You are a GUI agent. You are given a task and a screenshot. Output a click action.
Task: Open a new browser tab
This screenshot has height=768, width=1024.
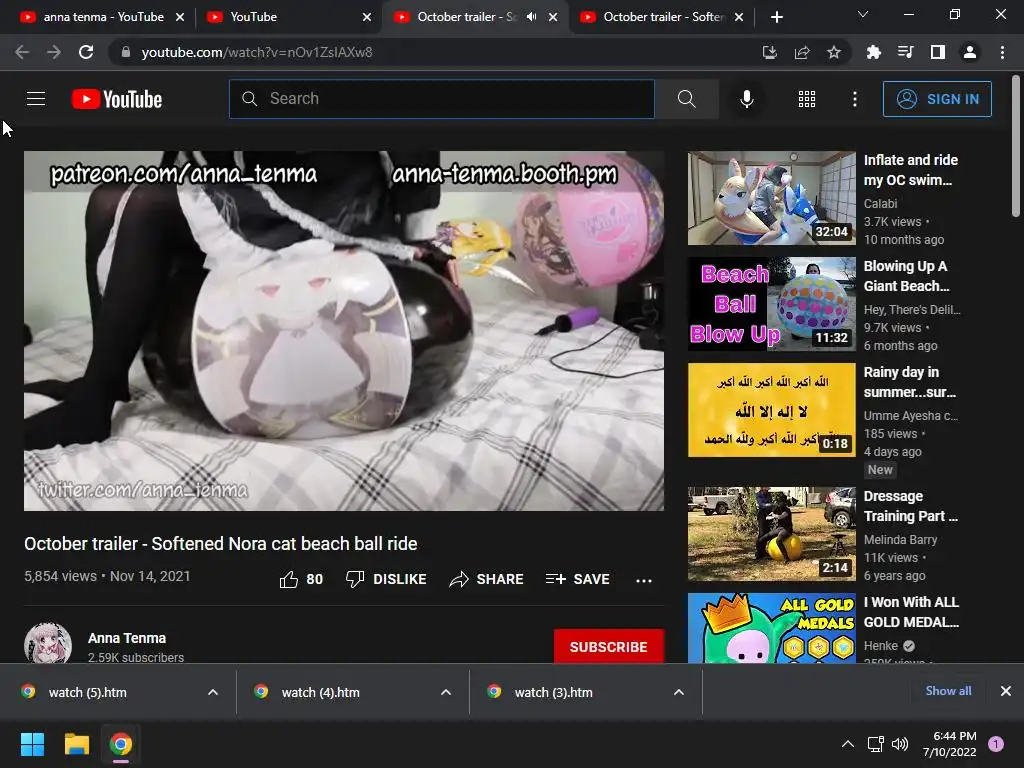[776, 17]
